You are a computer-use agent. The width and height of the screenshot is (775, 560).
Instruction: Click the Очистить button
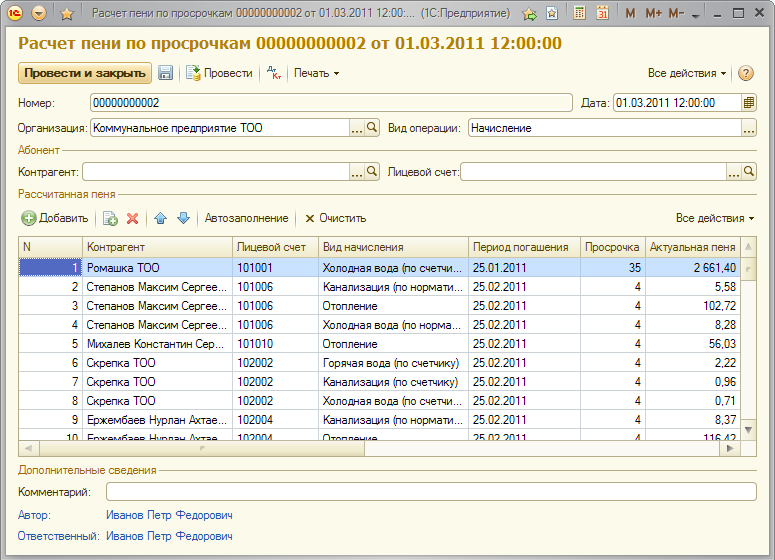pos(336,218)
